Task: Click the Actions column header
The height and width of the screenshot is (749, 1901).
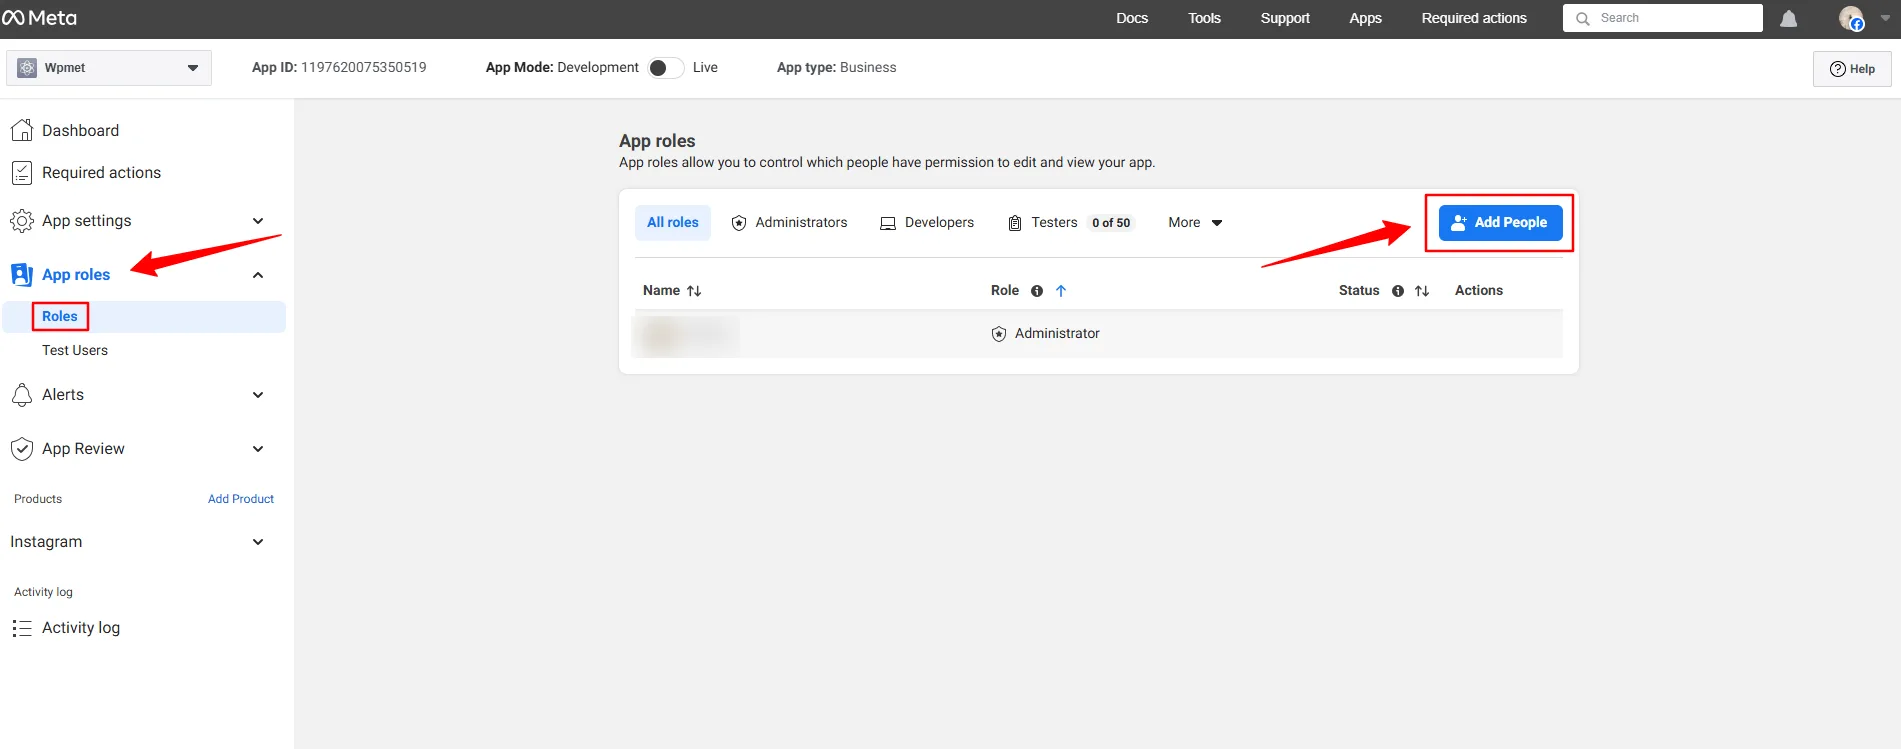Action: 1479,291
